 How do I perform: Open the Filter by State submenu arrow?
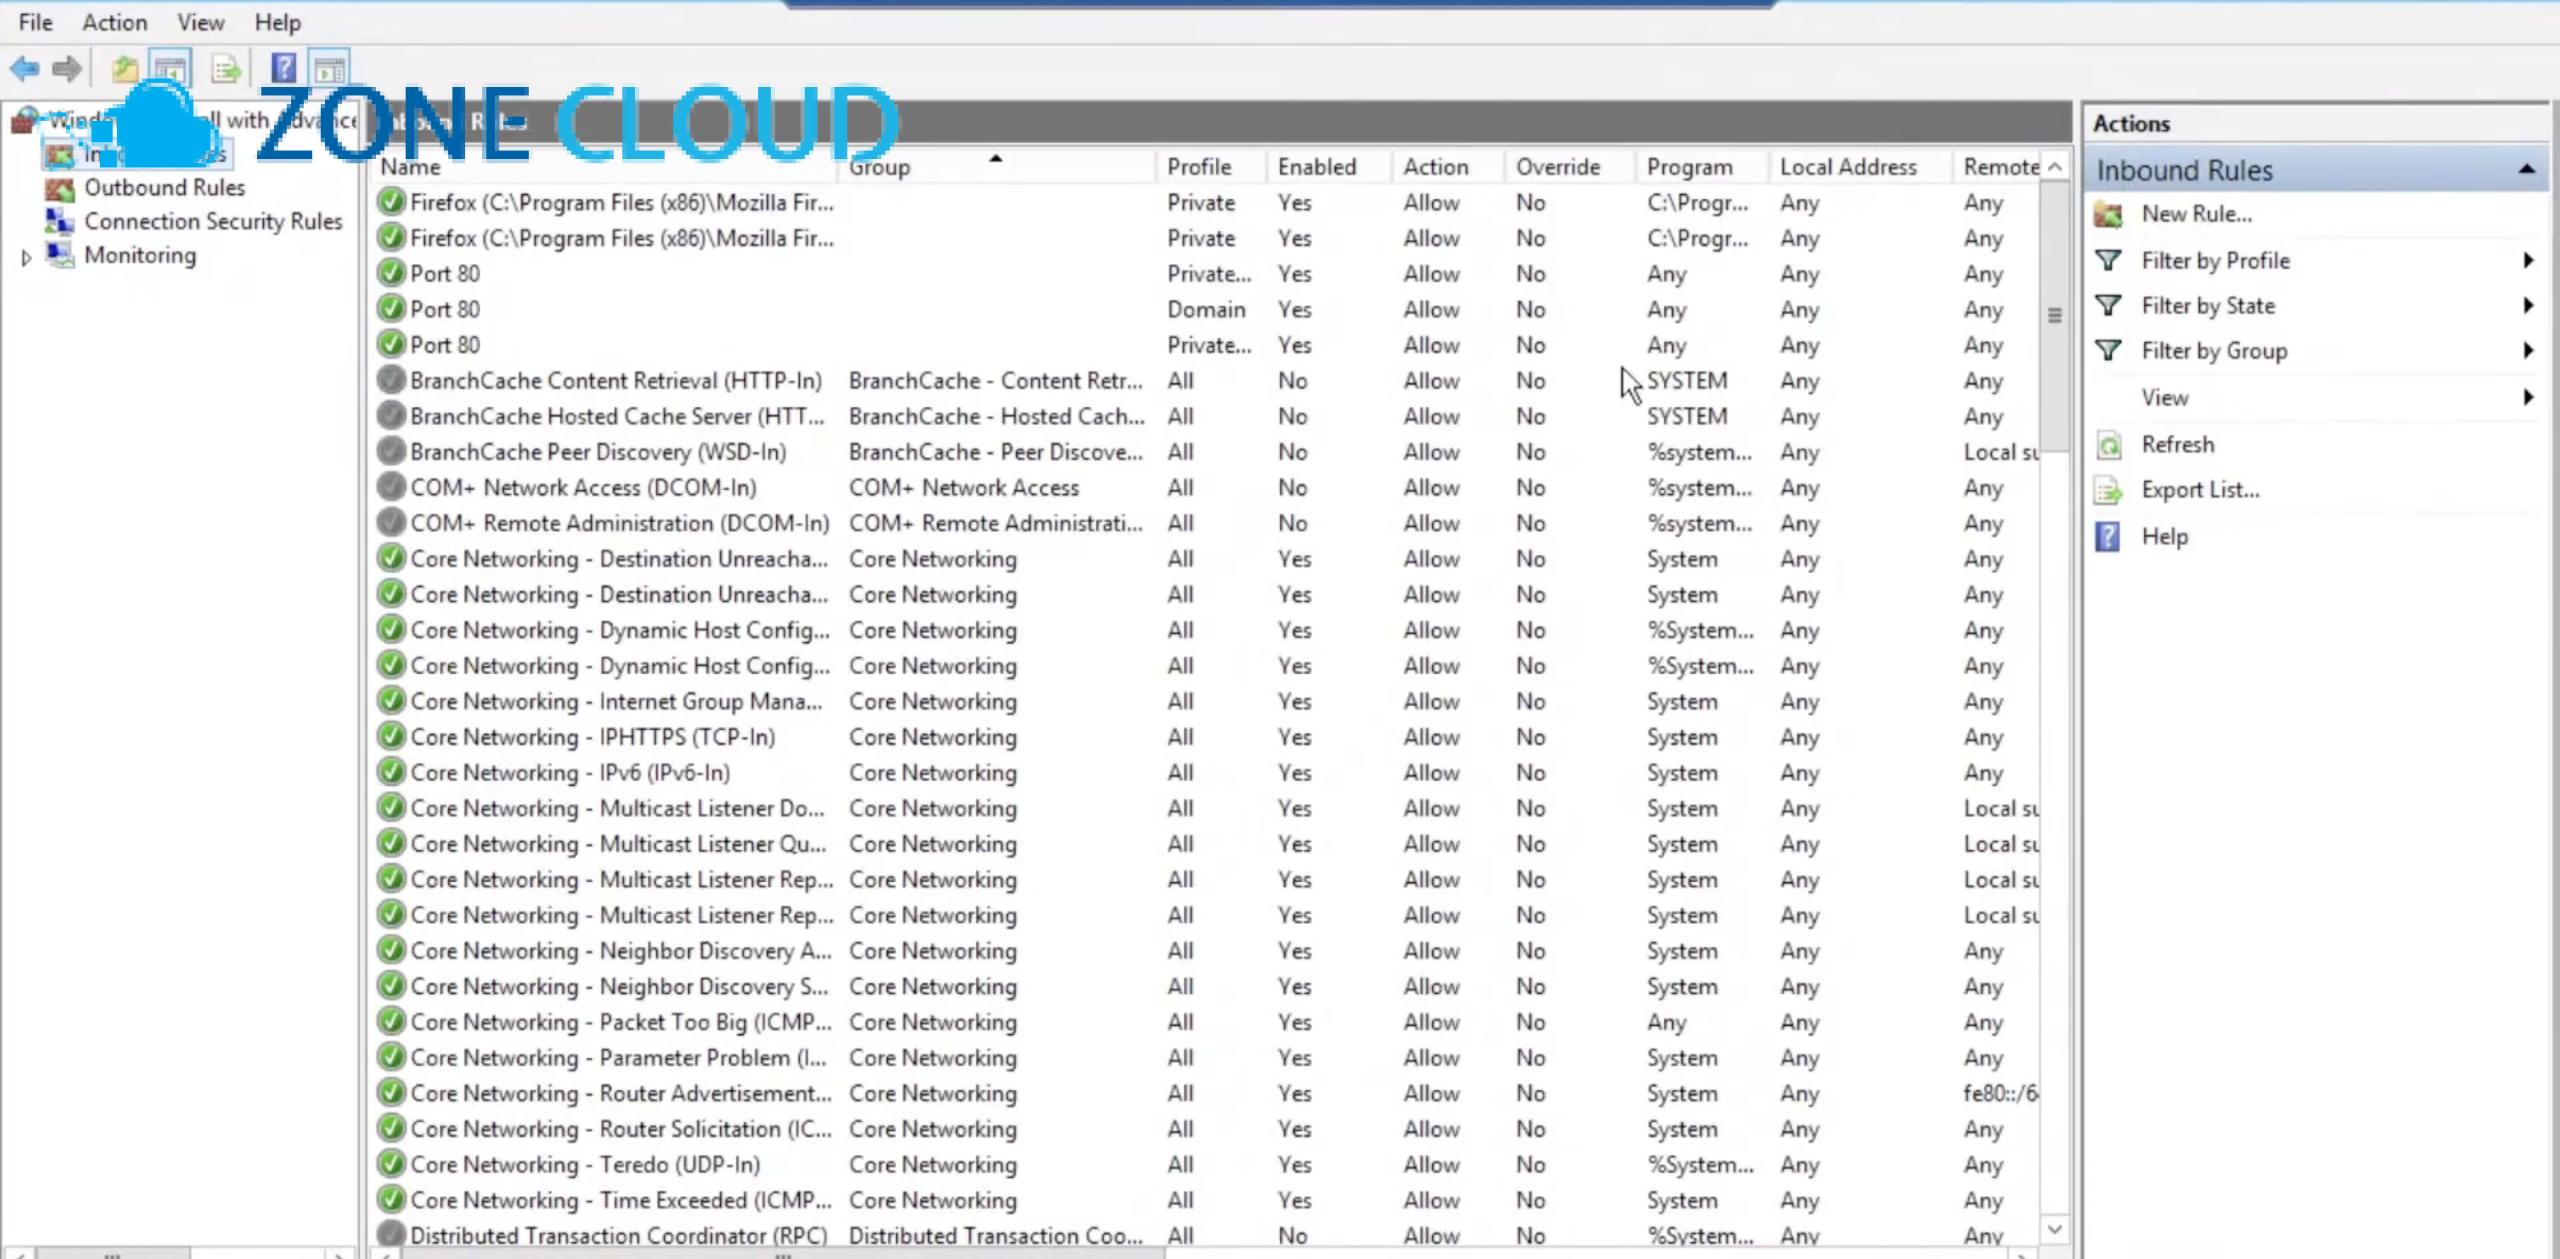click(x=2528, y=306)
